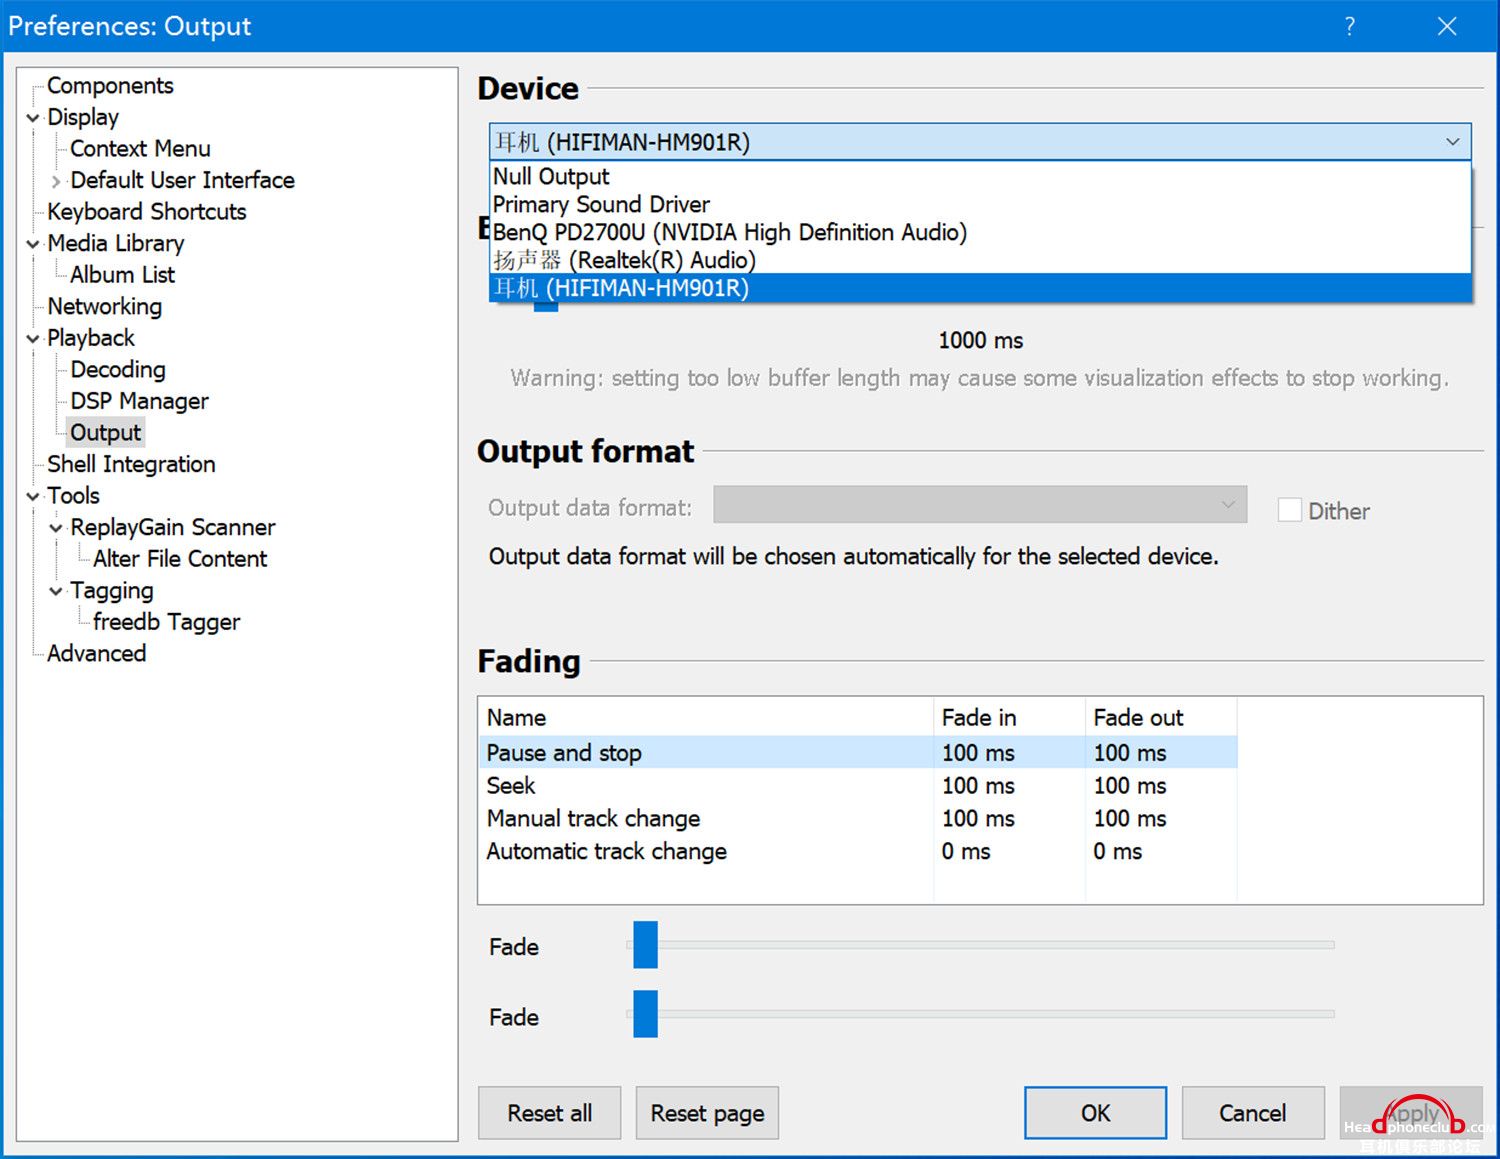Choose Primary Sound Driver option
This screenshot has width=1500, height=1159.
(980, 204)
